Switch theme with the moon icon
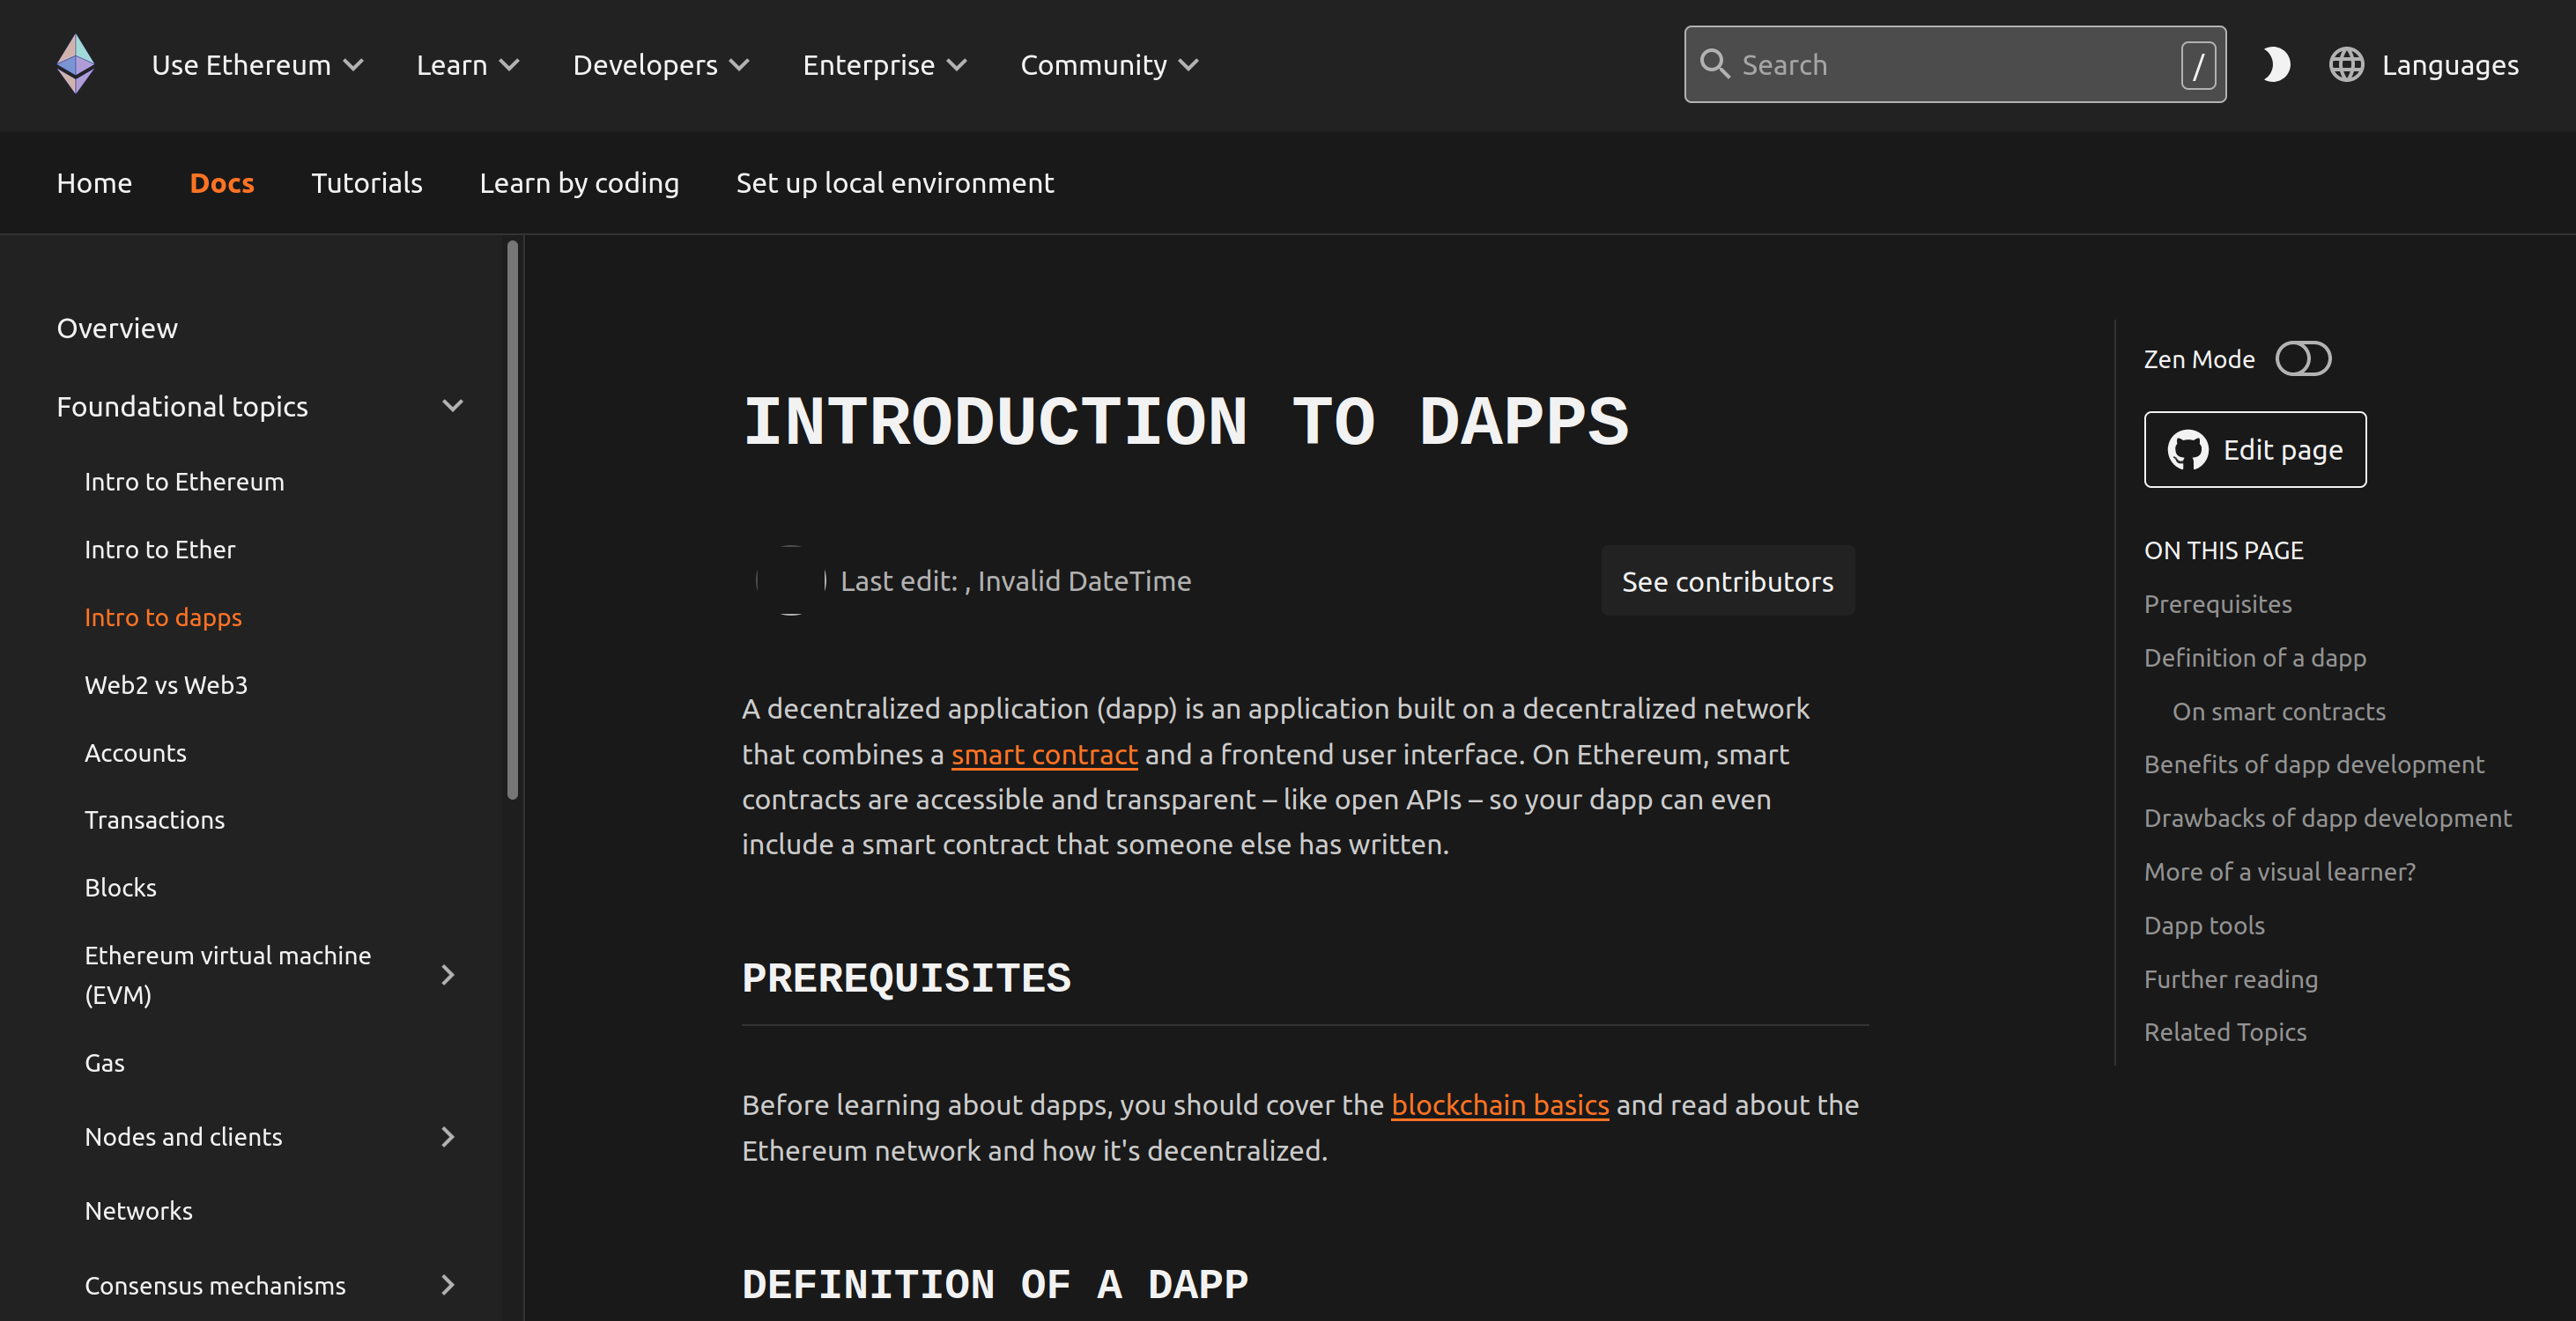 tap(2276, 65)
